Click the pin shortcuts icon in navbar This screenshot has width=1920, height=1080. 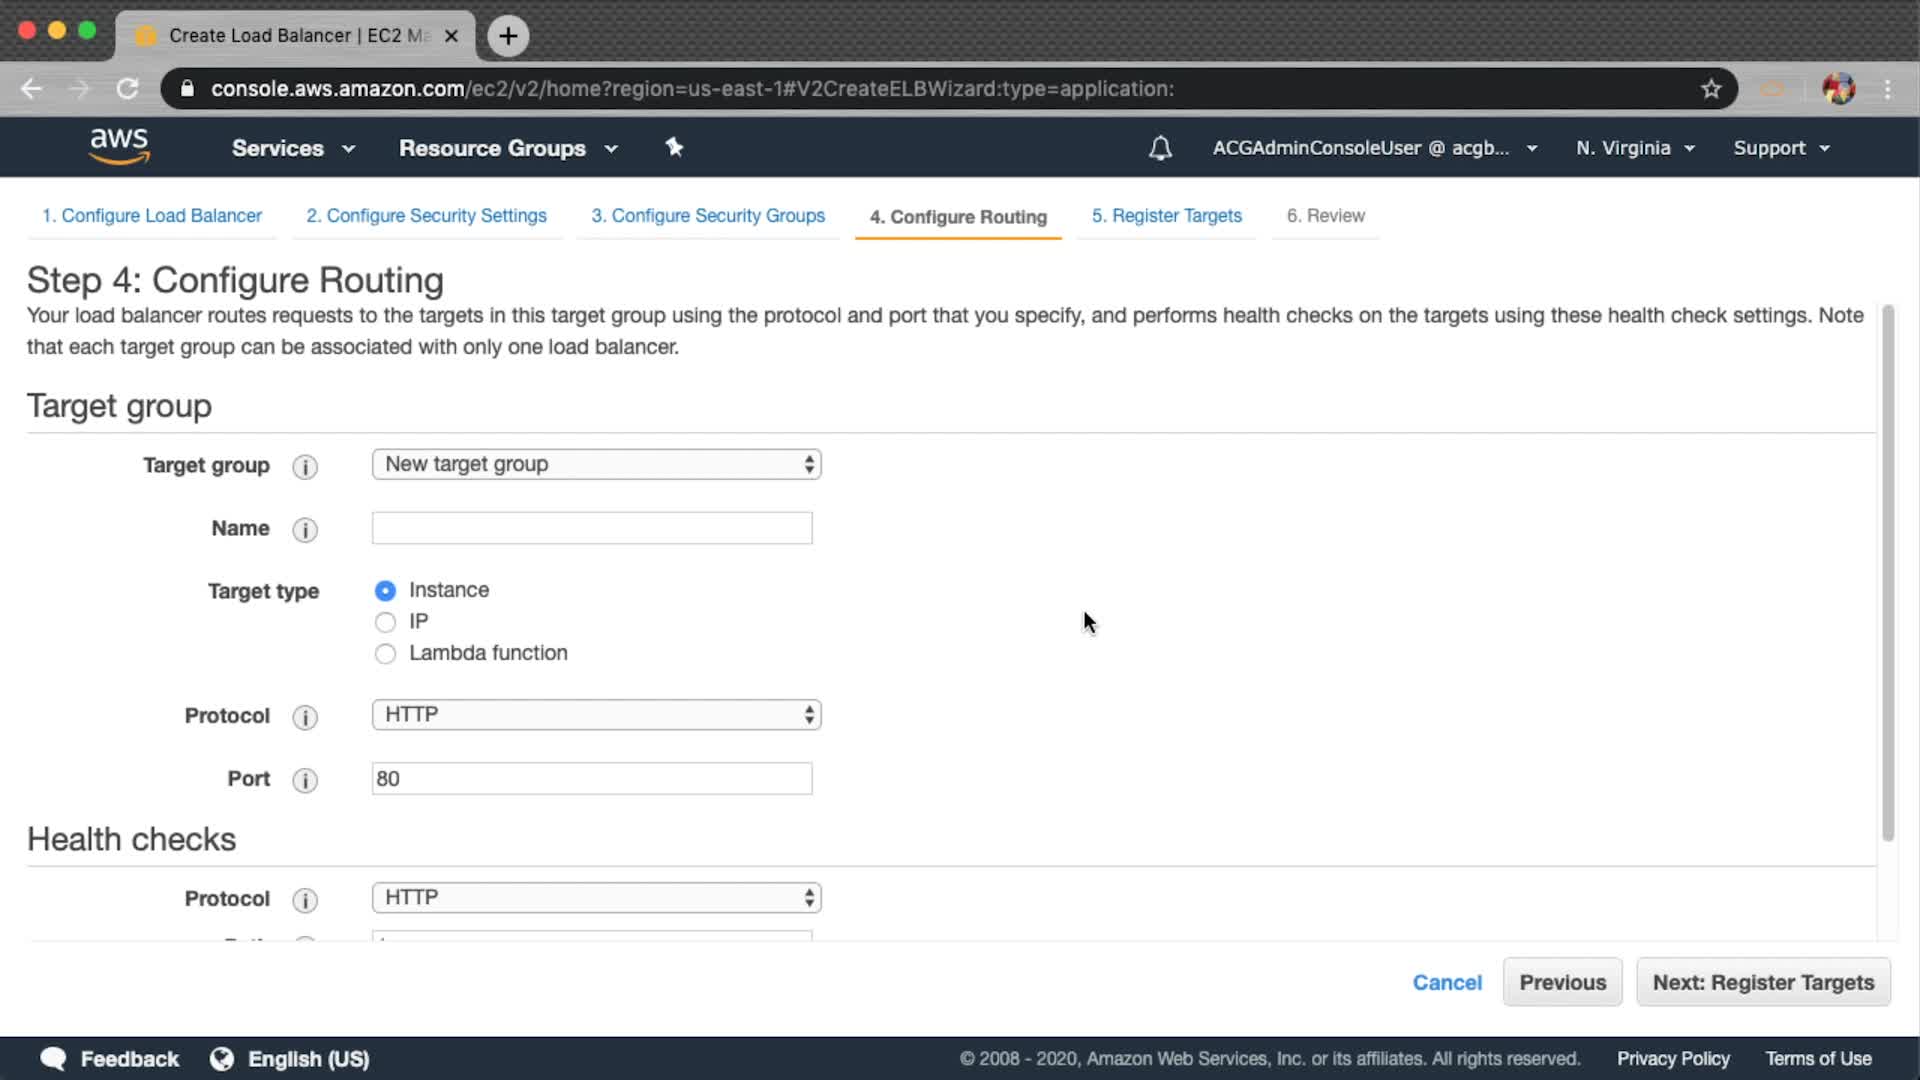point(674,147)
